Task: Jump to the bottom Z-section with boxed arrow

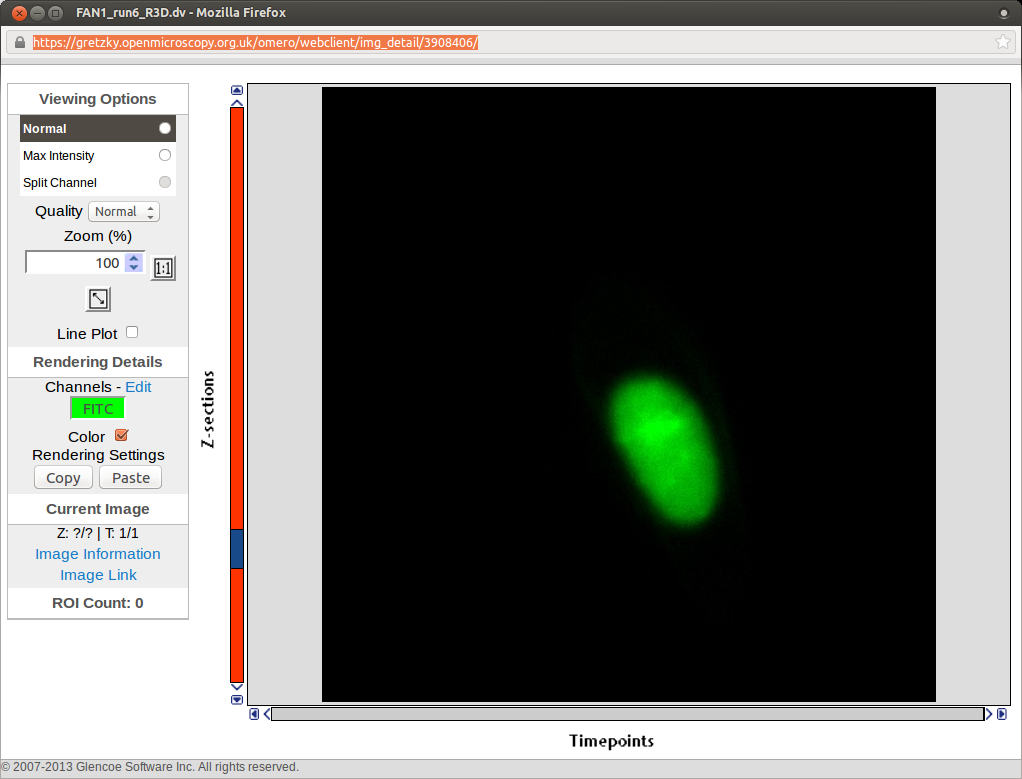Action: (237, 699)
